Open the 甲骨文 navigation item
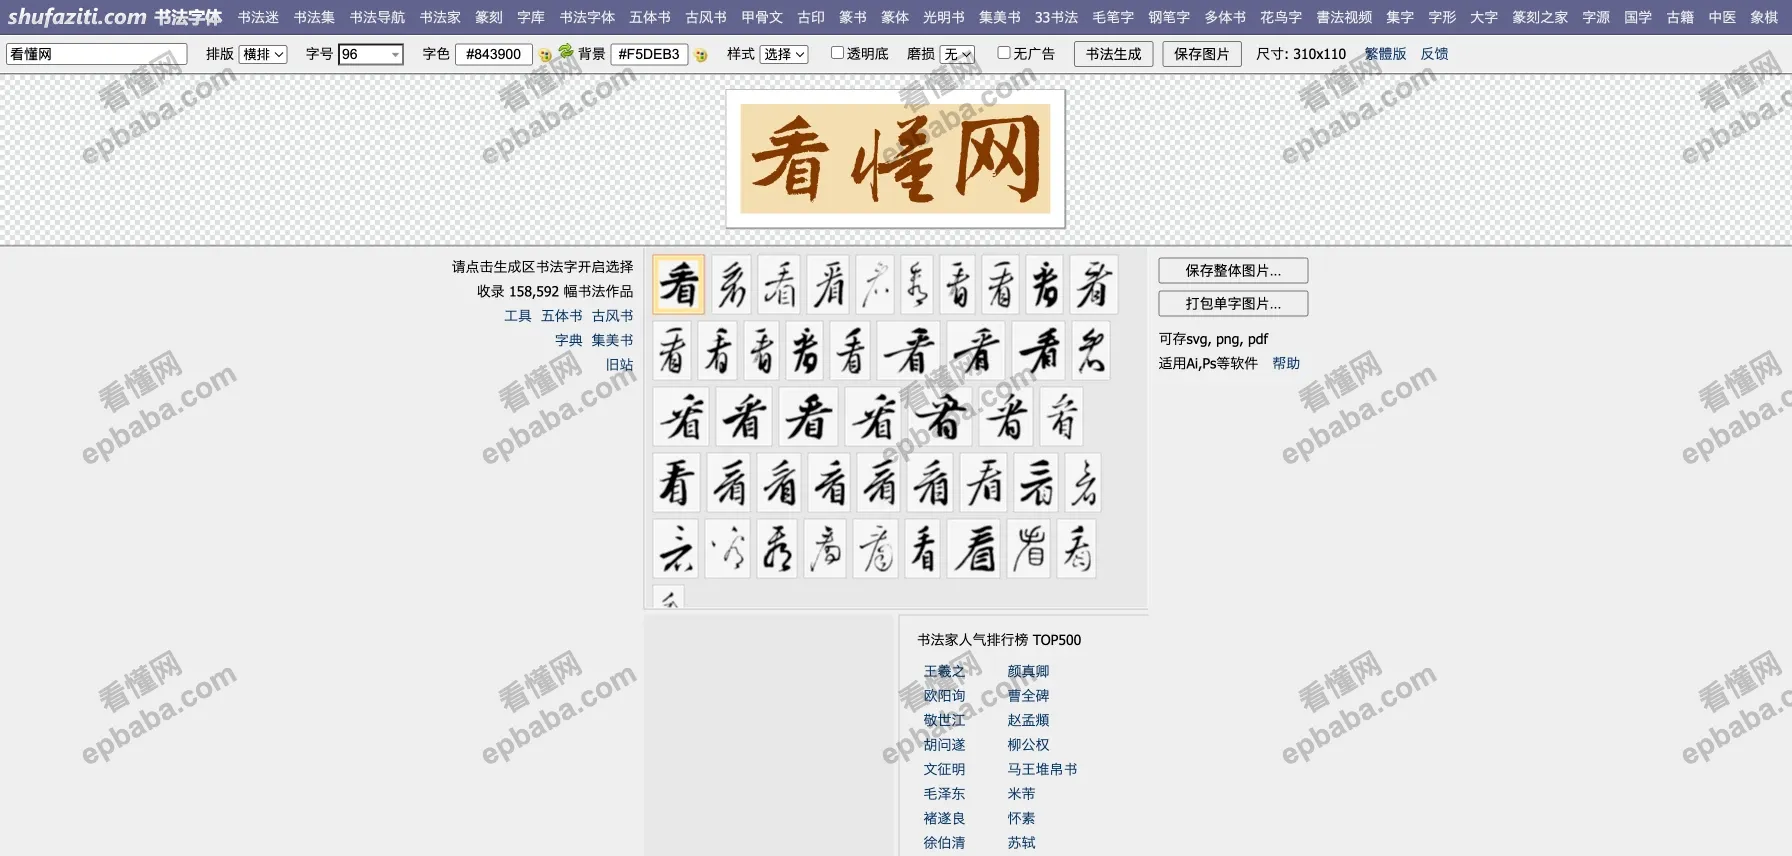 [762, 17]
